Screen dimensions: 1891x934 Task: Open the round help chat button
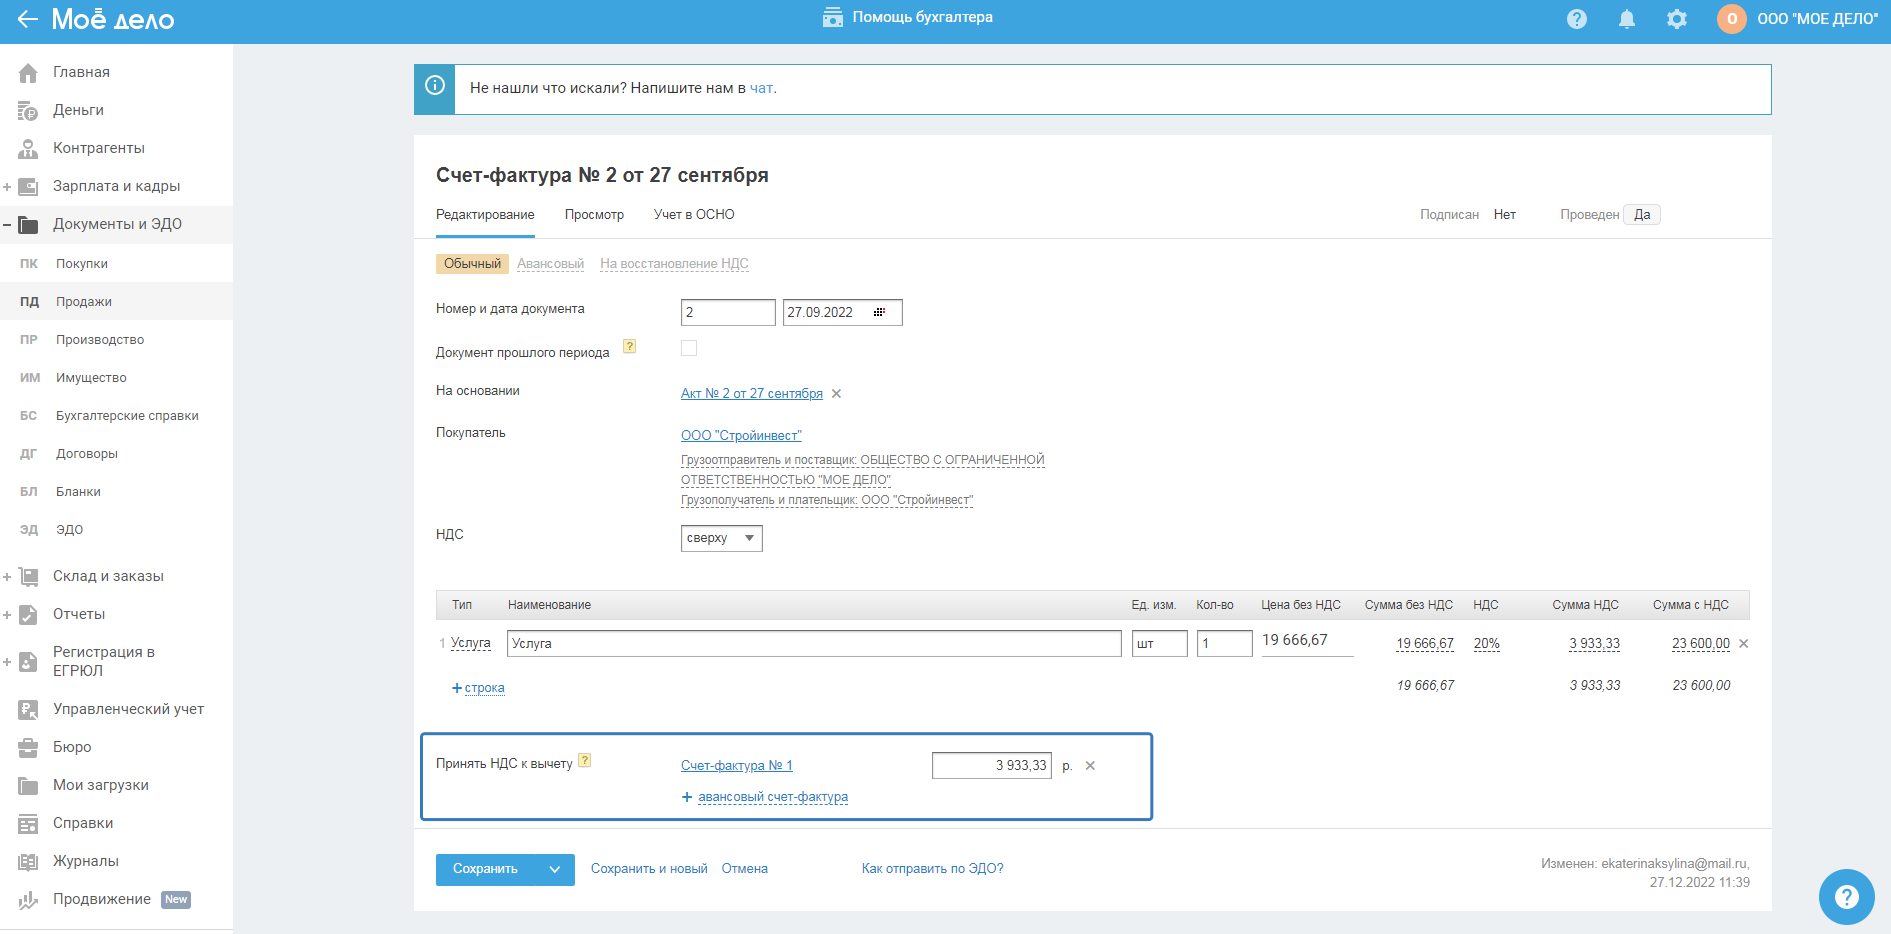click(1846, 896)
